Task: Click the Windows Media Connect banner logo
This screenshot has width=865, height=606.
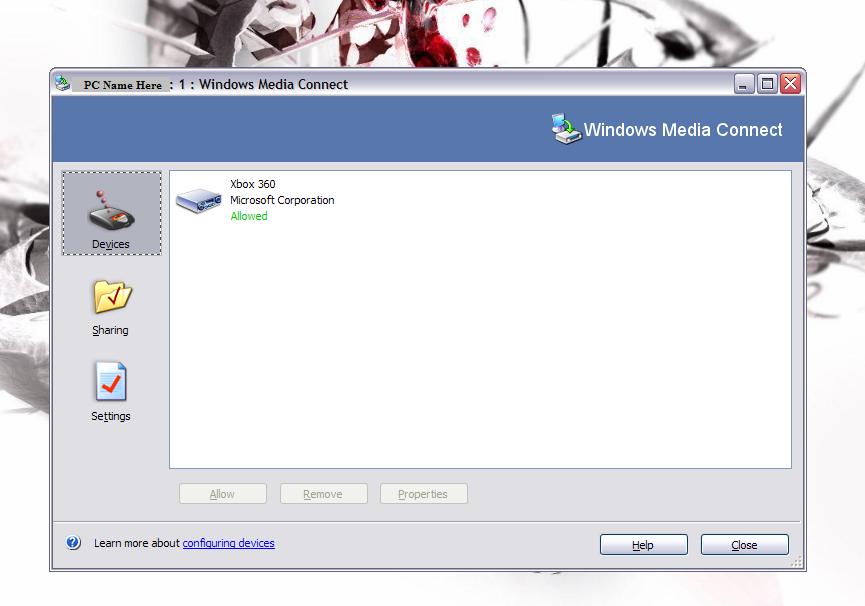Action: (x=567, y=128)
